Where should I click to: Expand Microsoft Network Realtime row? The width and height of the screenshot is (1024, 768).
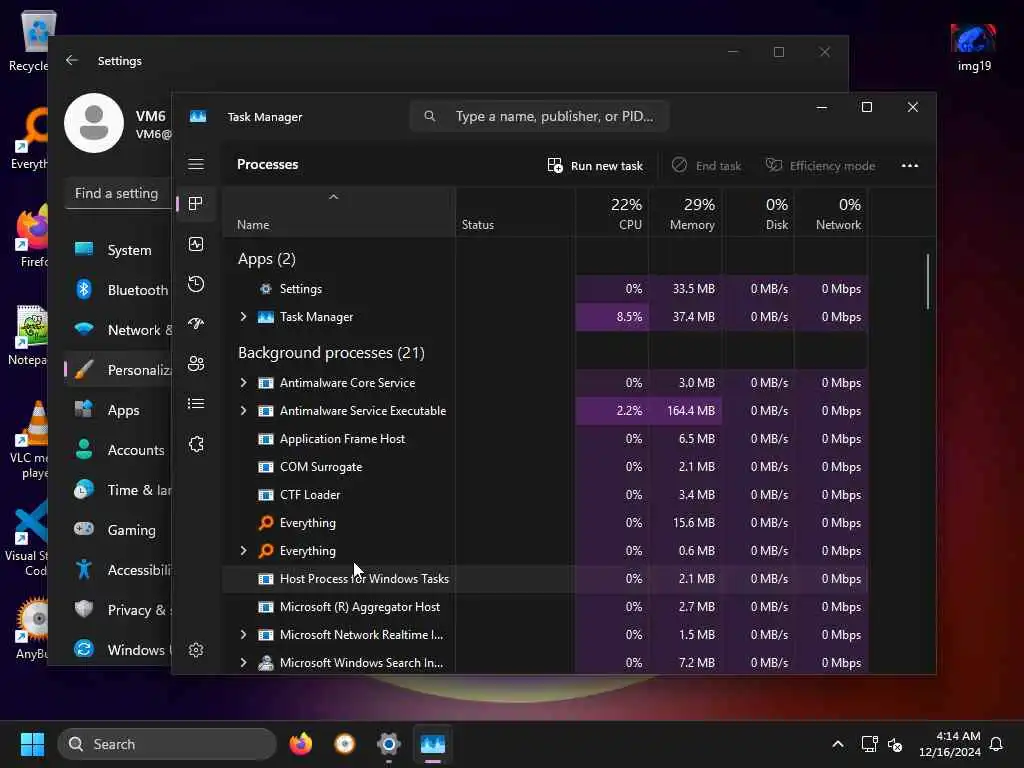(x=244, y=635)
